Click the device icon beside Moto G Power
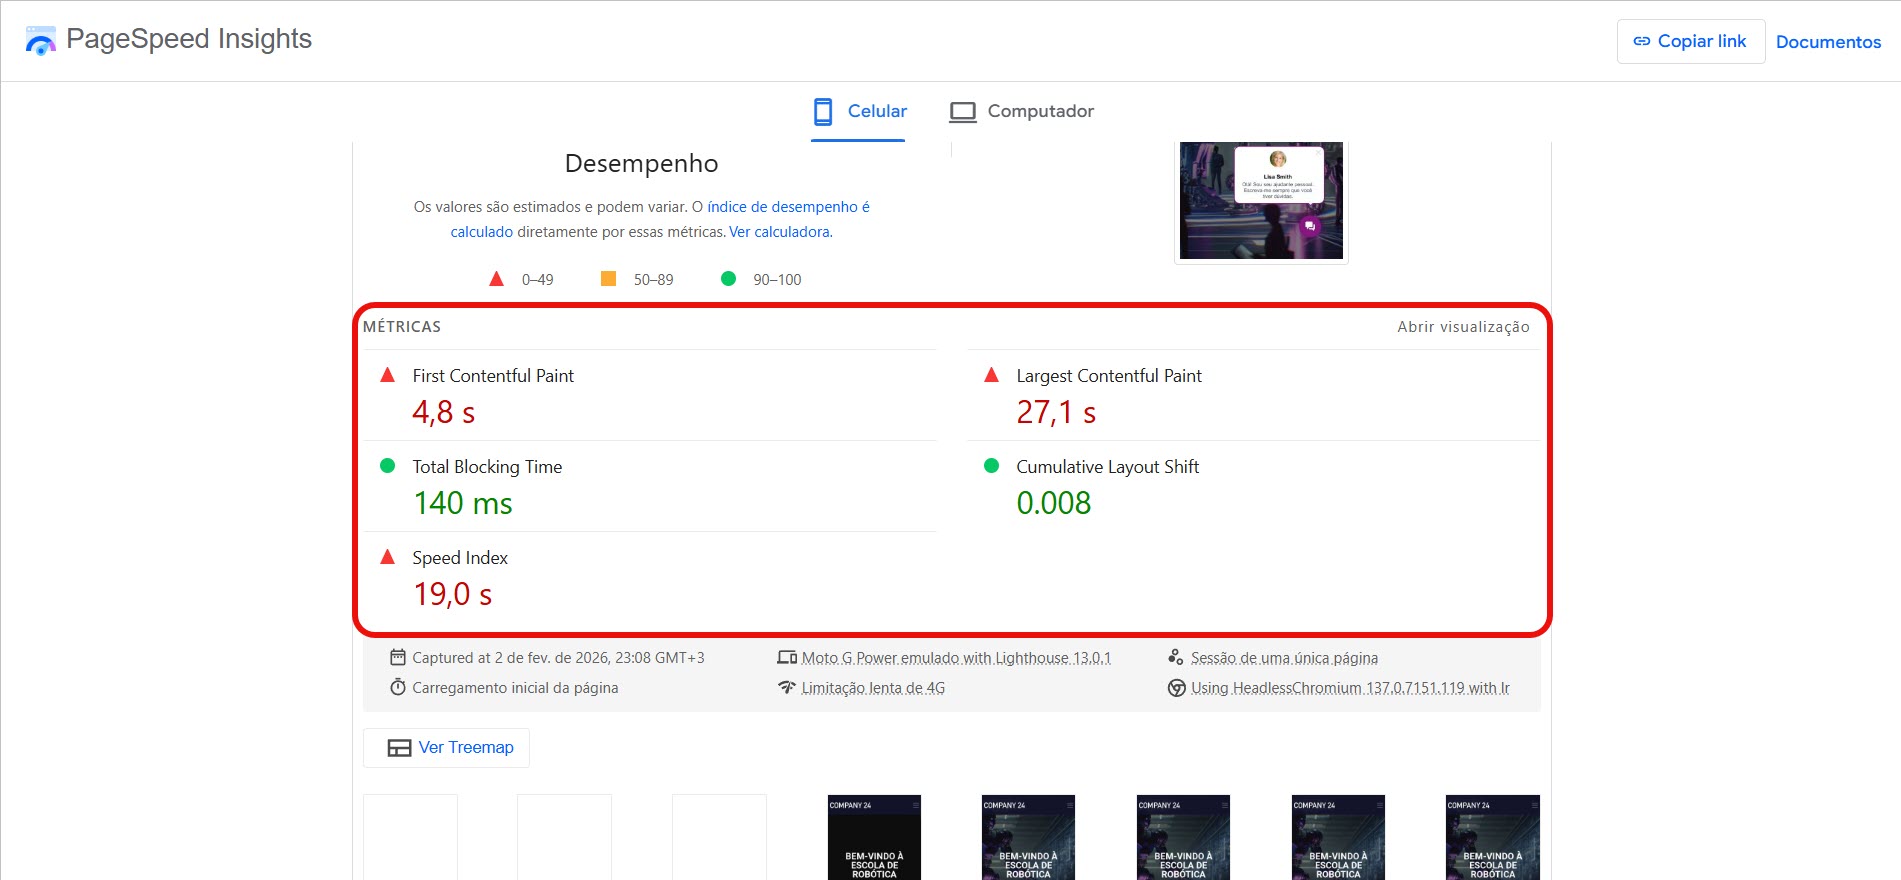 coord(787,657)
